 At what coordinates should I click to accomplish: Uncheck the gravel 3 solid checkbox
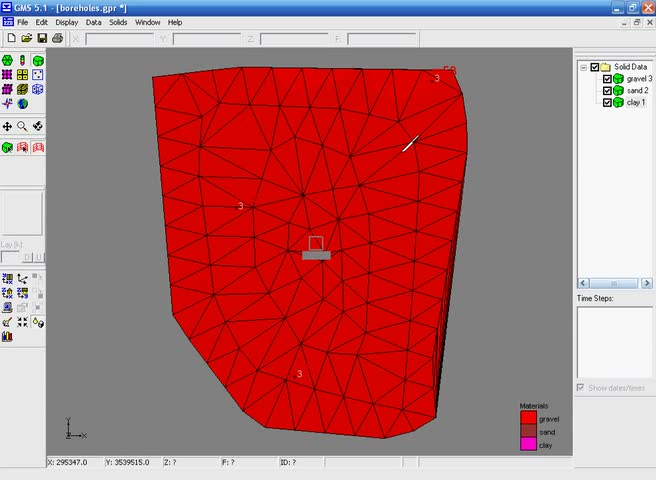click(607, 79)
